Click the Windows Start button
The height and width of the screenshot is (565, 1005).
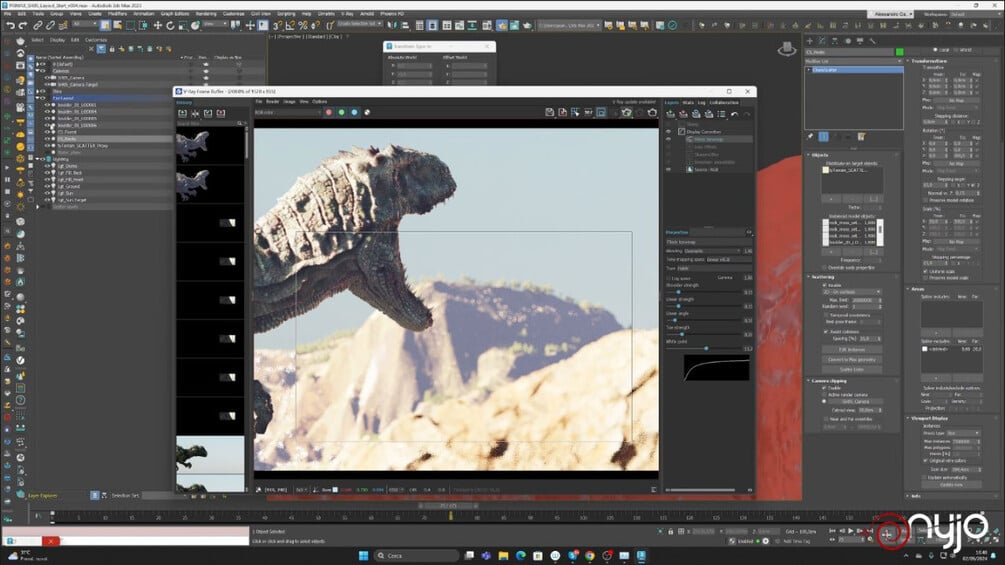pos(363,555)
